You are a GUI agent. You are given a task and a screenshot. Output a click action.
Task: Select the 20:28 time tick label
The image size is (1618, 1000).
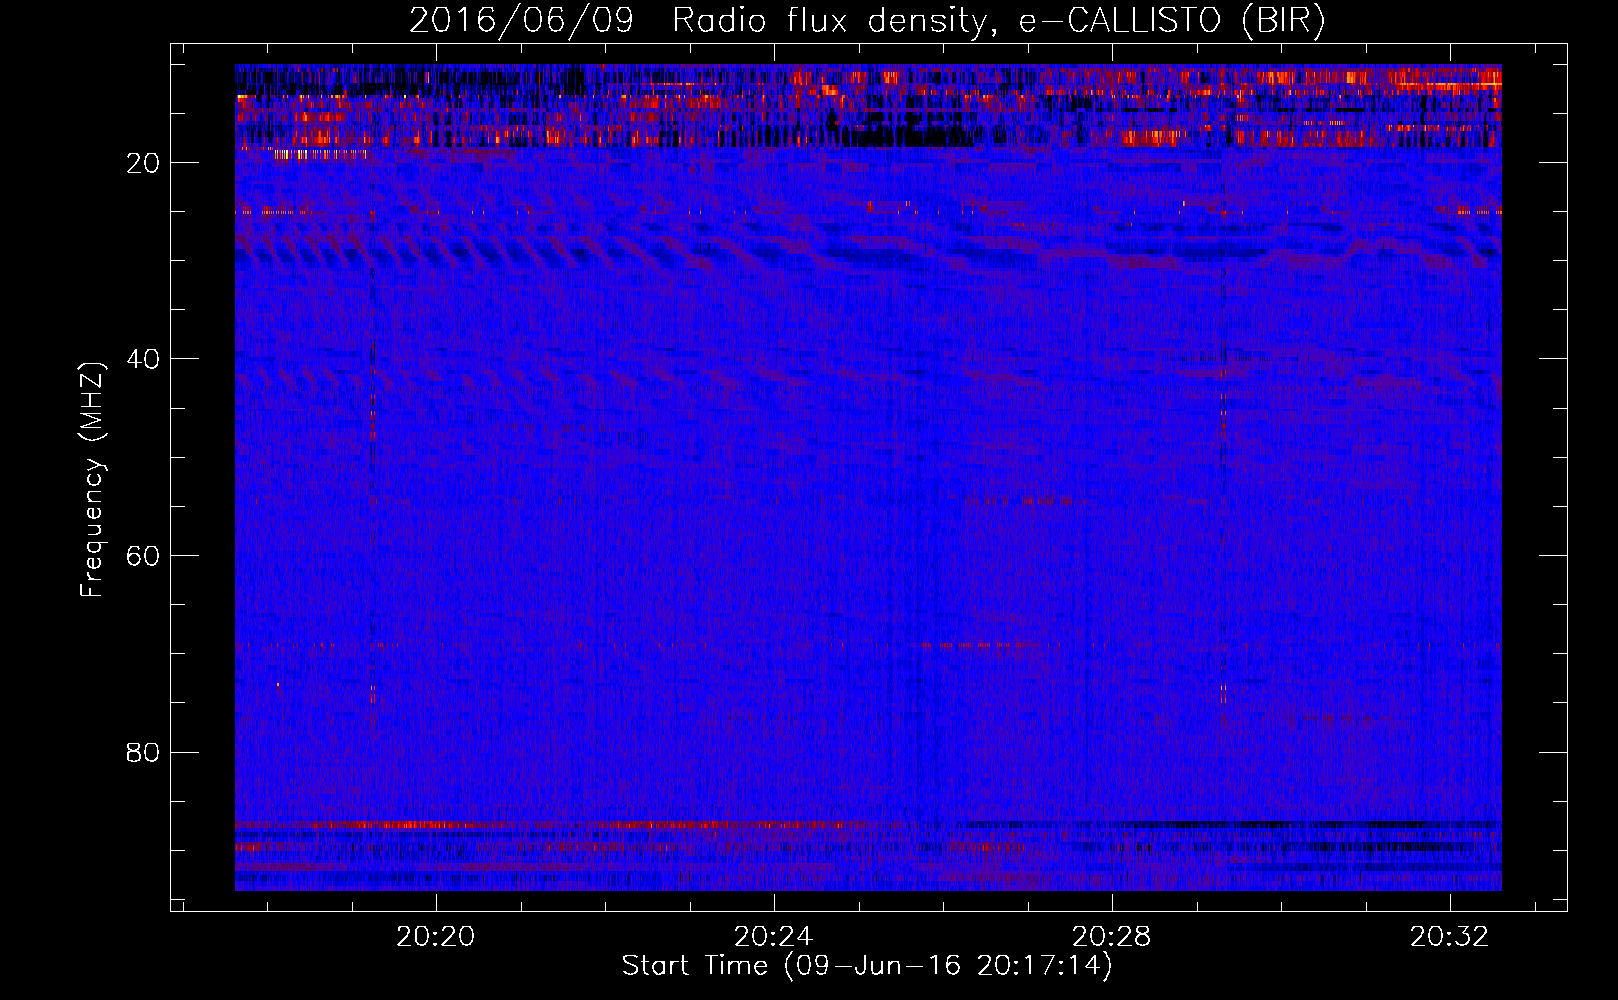[x=1111, y=936]
